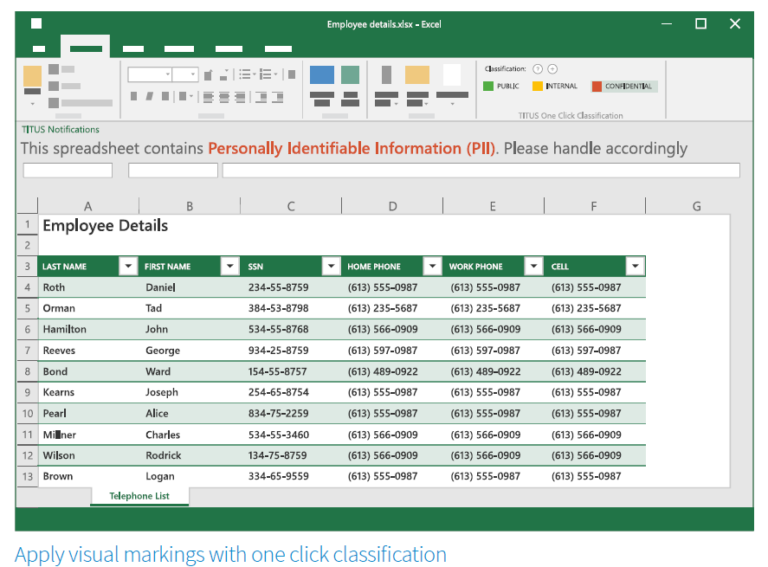The width and height of the screenshot is (768, 567).
Task: Click the TITUS Notifications label
Action: pyautogui.click(x=60, y=129)
